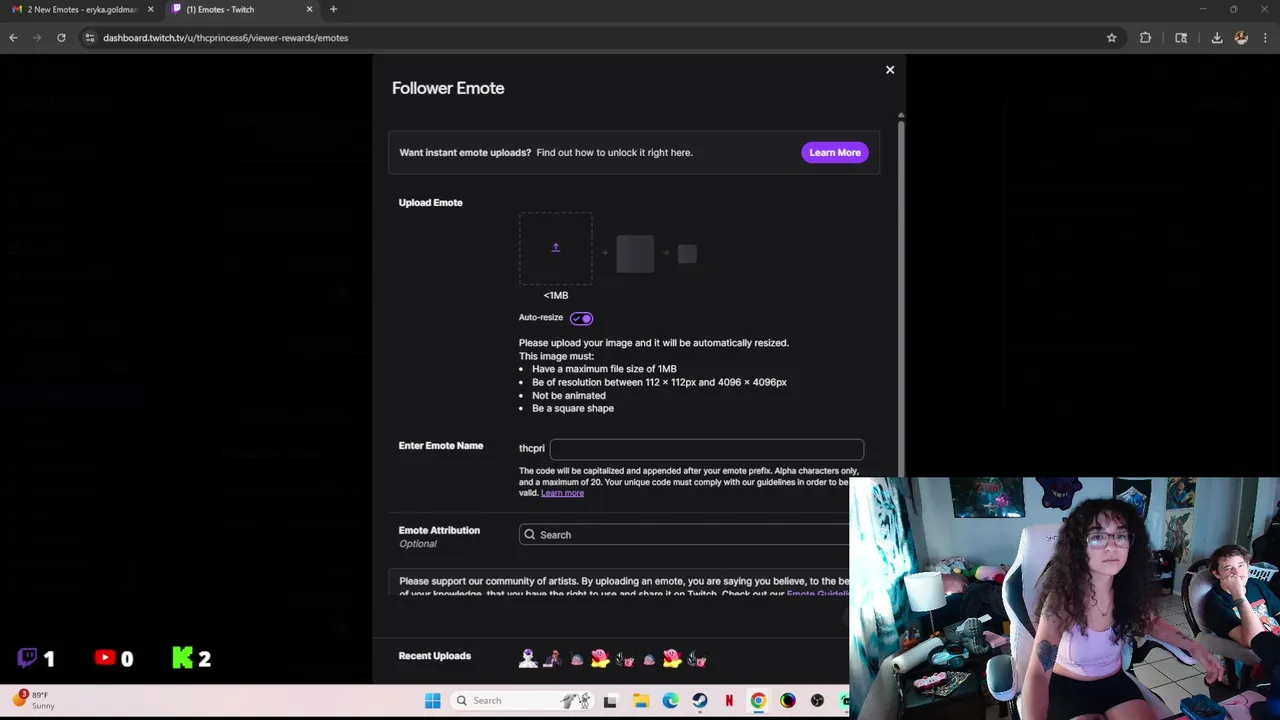Click the Chrome taskbar icon
Screen dimensions: 1280x720
[758, 700]
